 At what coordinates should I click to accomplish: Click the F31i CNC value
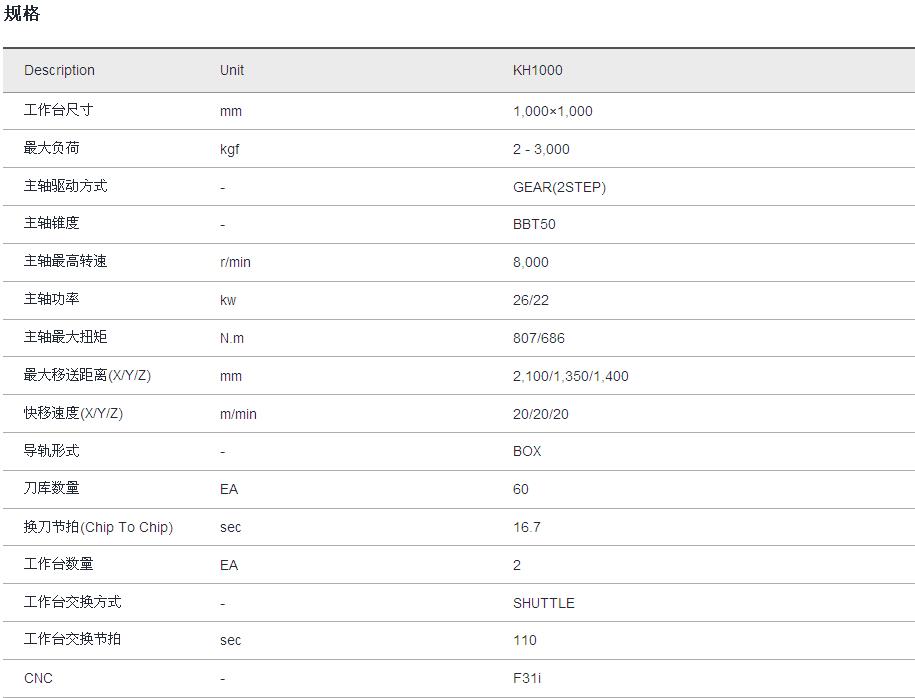(x=527, y=678)
